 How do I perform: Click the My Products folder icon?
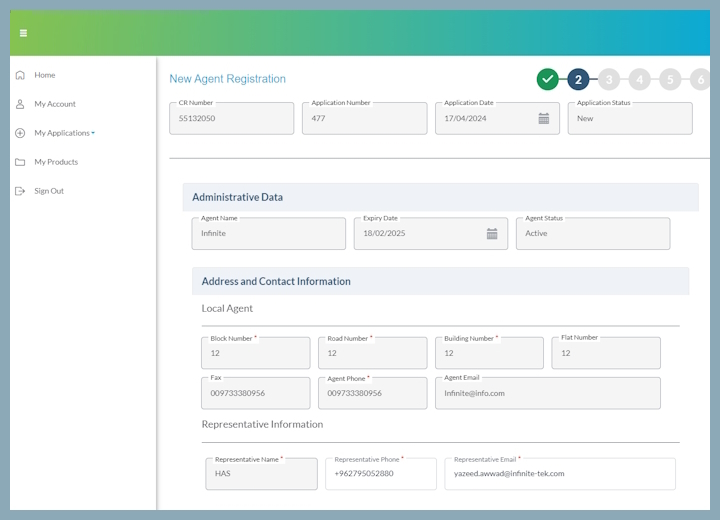click(x=20, y=162)
